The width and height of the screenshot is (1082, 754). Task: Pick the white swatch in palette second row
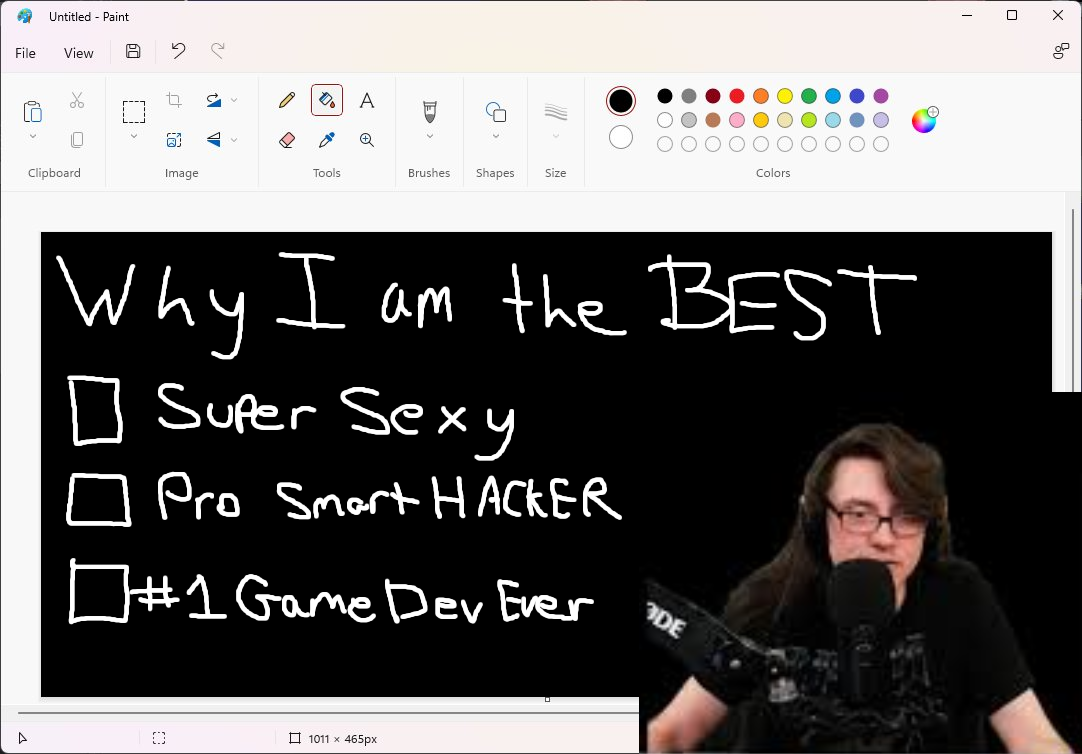pos(665,120)
